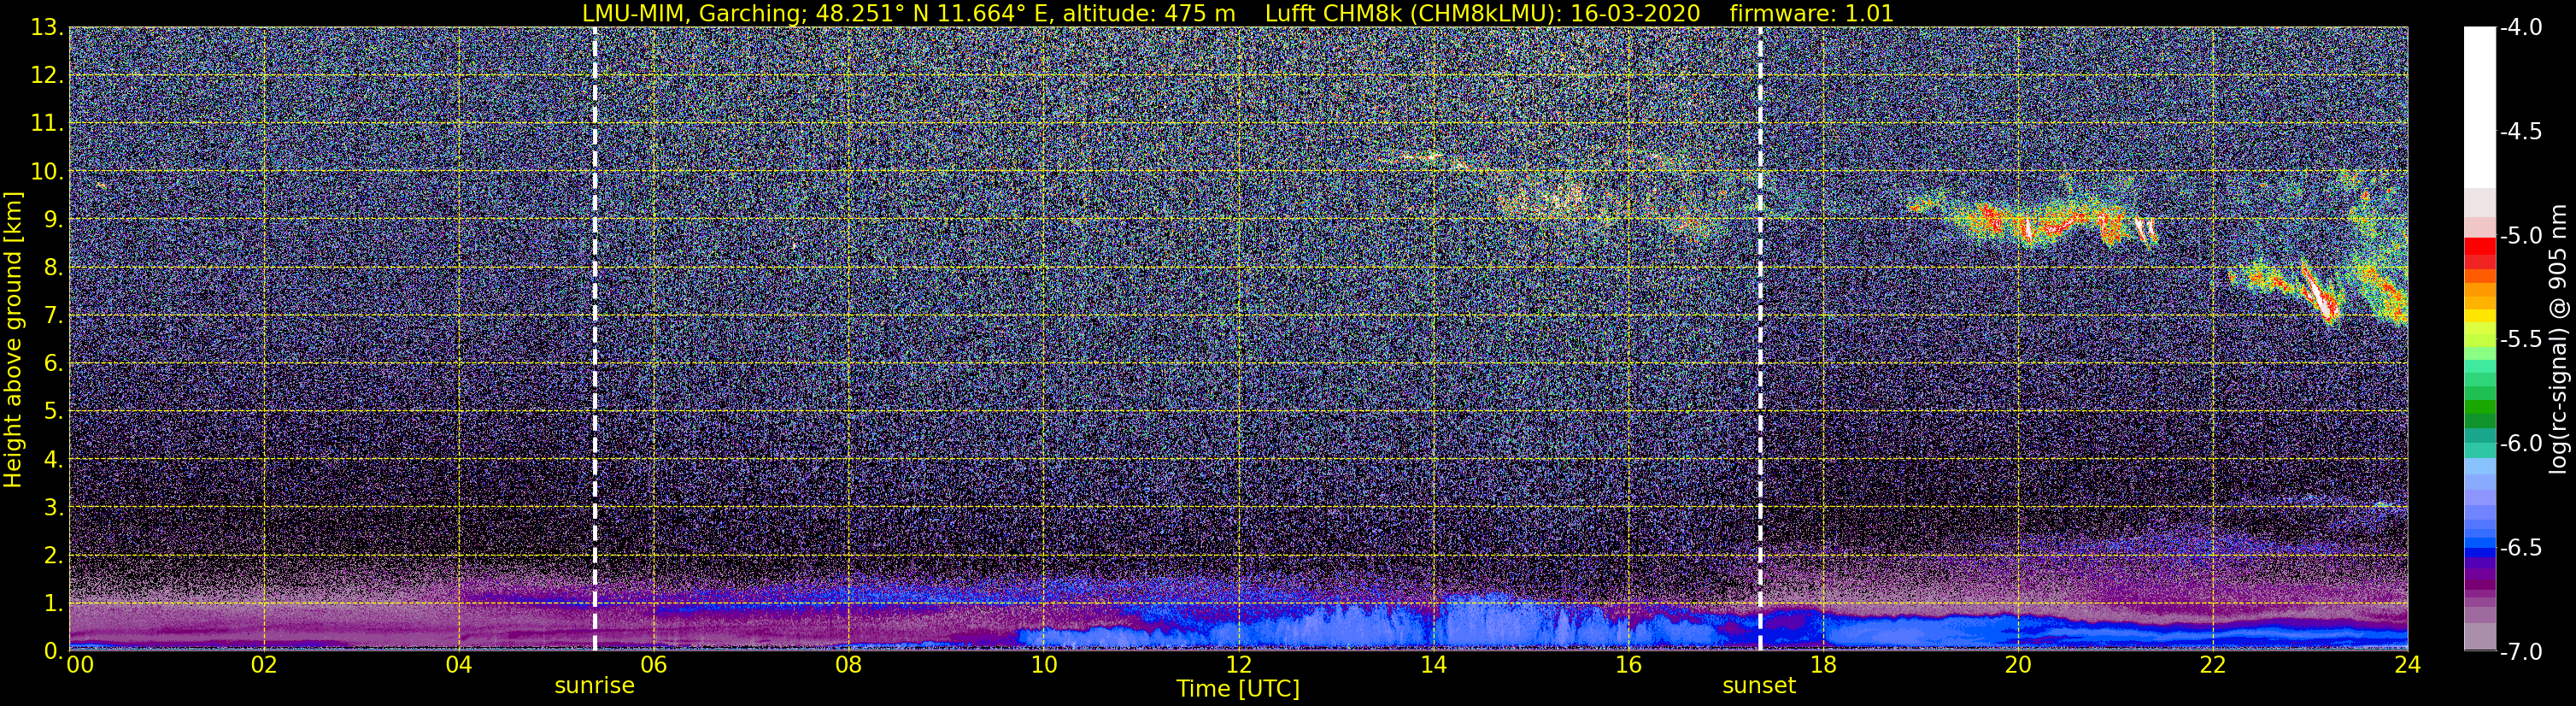Viewport: 2576px width, 706px height.
Task: Click the white top section of the colorbar
Action: [2479, 108]
